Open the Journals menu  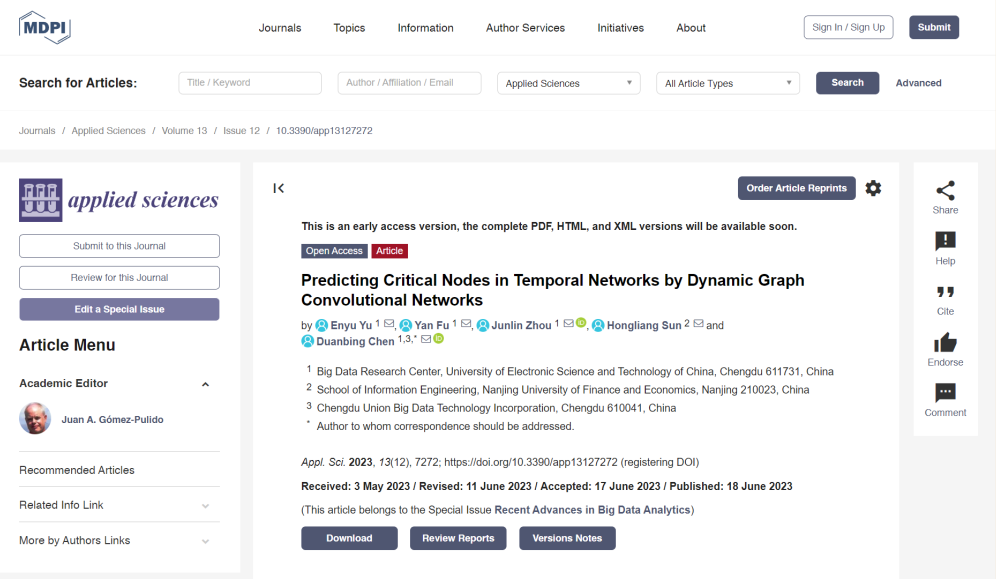coord(279,28)
